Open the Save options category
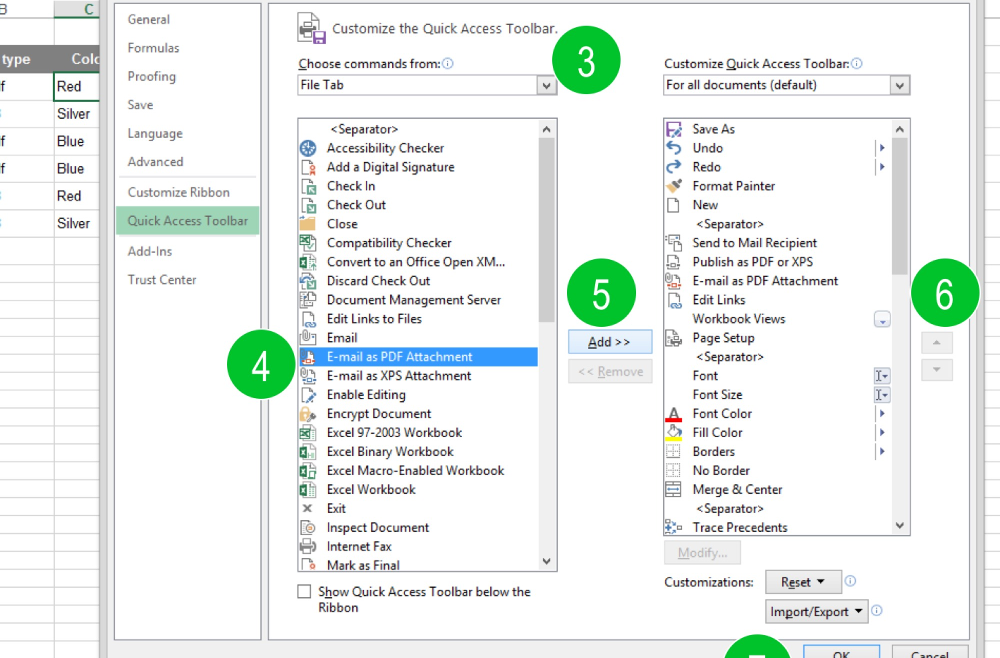This screenshot has height=658, width=1000. click(140, 105)
